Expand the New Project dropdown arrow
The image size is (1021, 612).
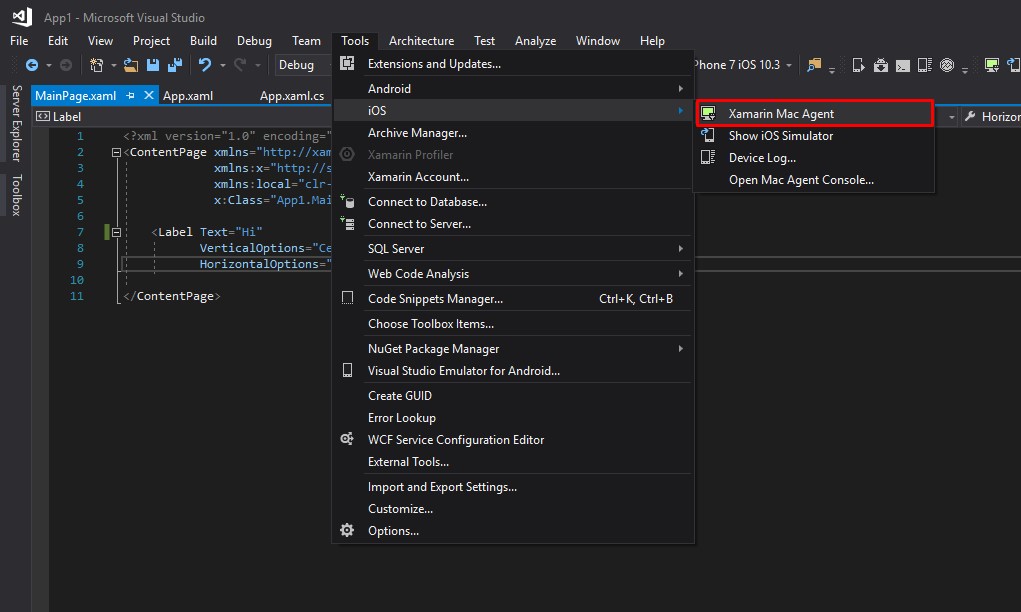pos(113,65)
